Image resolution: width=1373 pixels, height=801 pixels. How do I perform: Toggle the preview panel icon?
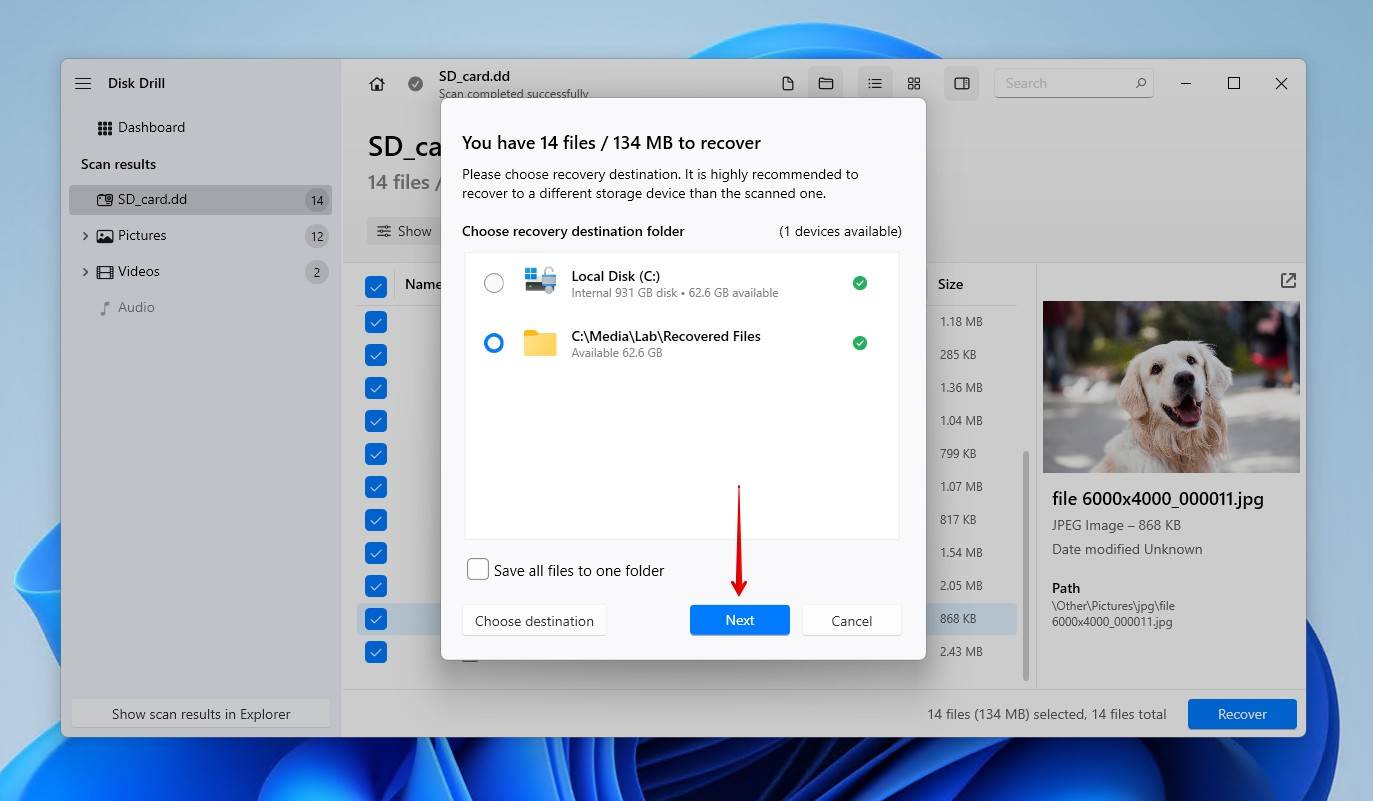pyautogui.click(x=962, y=84)
